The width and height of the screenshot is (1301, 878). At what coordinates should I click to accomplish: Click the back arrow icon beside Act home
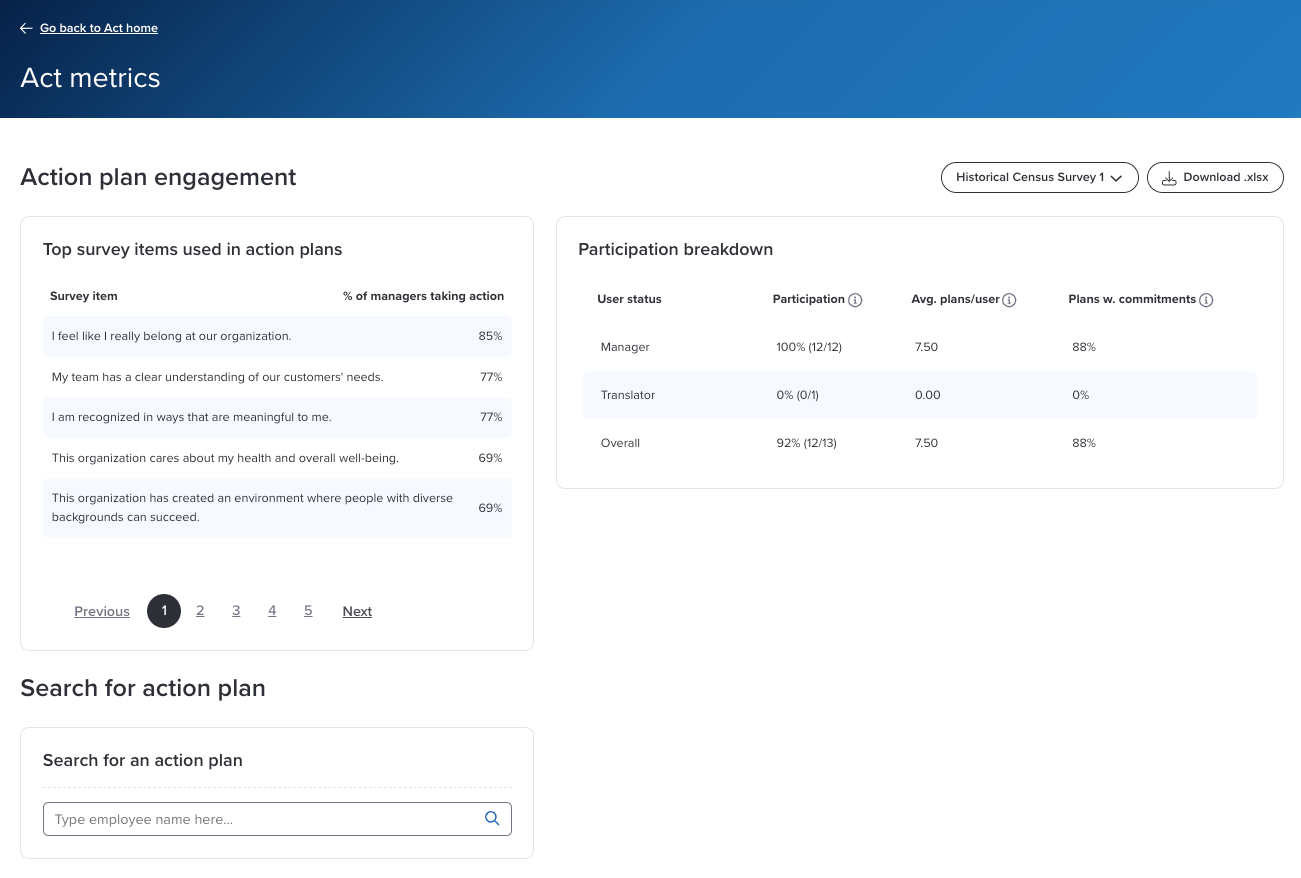tap(26, 28)
